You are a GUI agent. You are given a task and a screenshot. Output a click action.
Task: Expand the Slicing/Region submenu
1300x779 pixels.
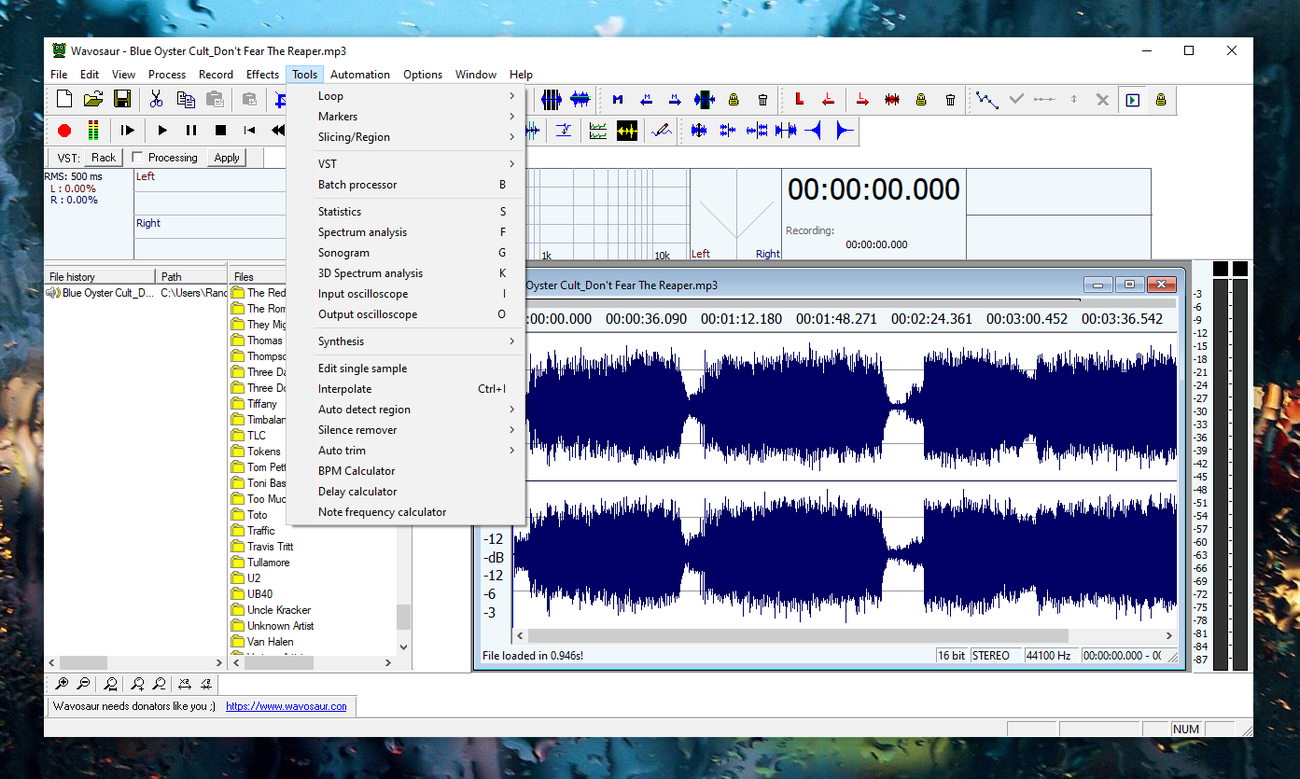(406, 137)
